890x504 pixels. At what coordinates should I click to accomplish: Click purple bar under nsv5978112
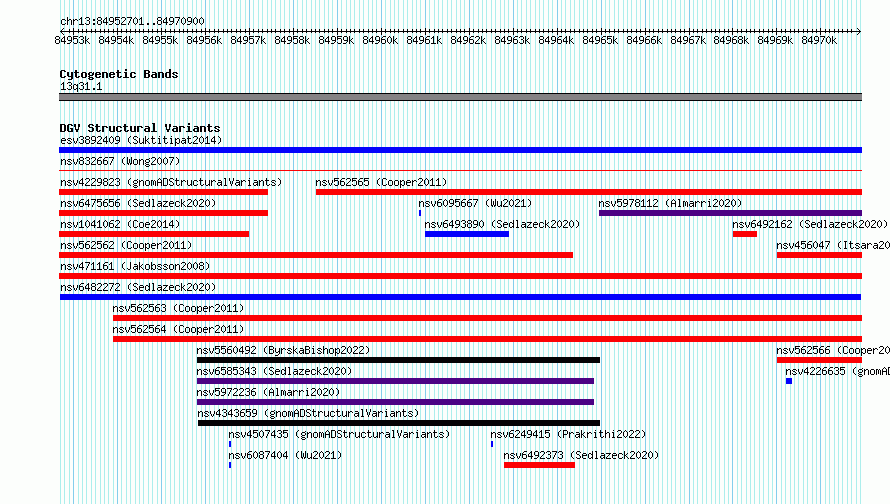coord(731,213)
